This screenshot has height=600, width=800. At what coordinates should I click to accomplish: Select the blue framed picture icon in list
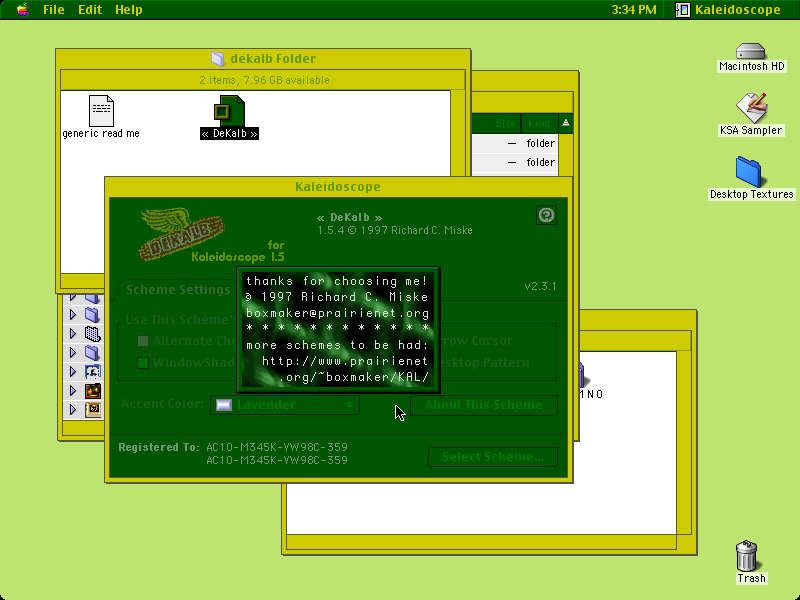92,371
